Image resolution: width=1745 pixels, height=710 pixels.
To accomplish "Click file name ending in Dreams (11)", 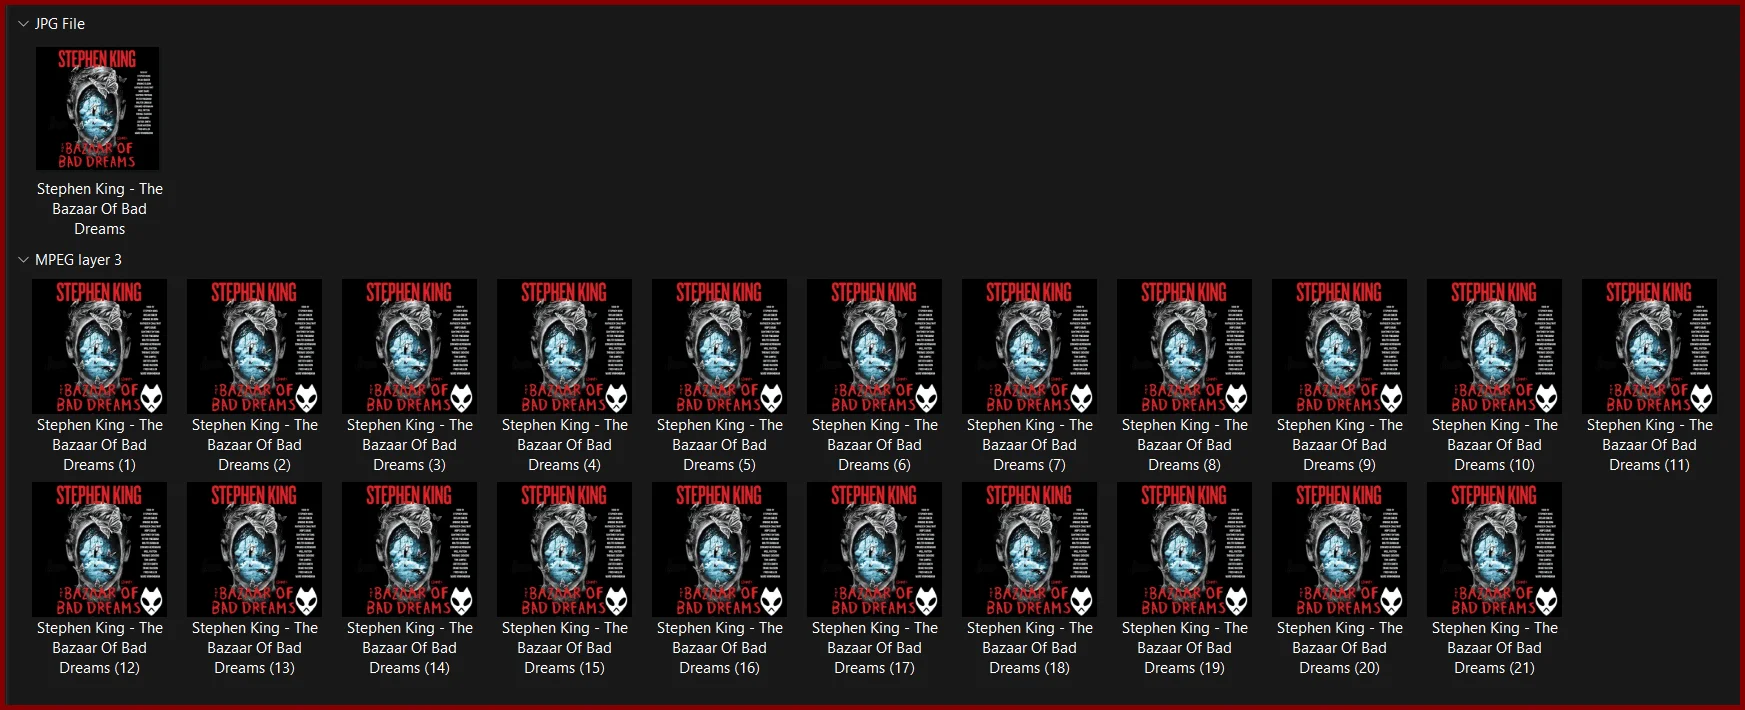I will (x=1649, y=445).
